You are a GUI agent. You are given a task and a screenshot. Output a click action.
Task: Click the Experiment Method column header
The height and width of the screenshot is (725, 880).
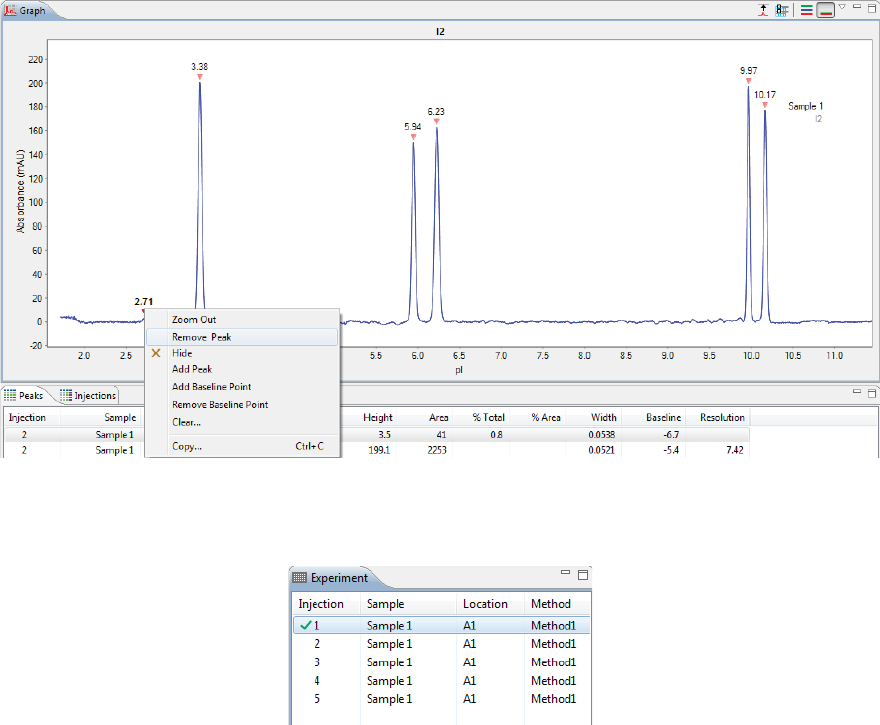[x=551, y=604]
